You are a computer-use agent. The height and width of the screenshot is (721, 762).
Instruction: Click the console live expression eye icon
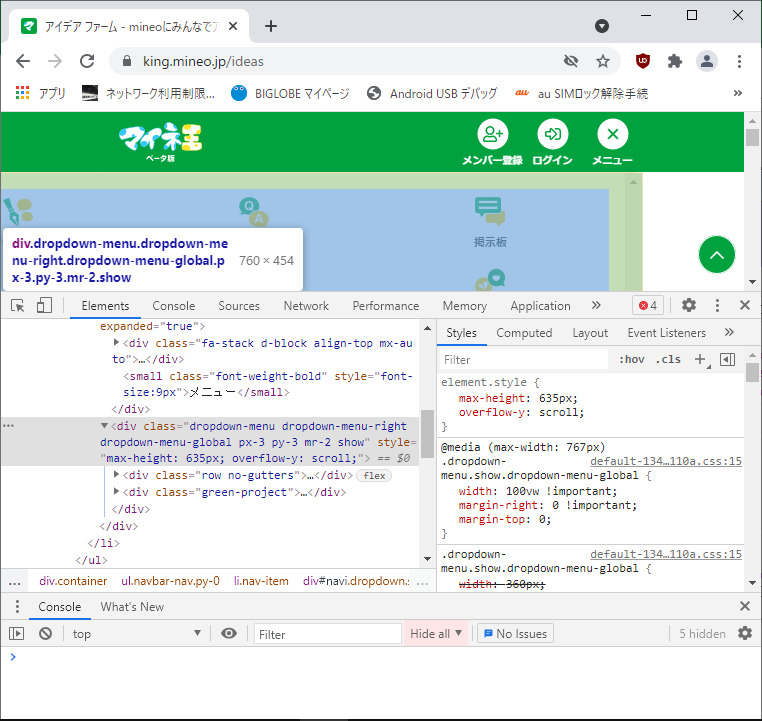230,633
